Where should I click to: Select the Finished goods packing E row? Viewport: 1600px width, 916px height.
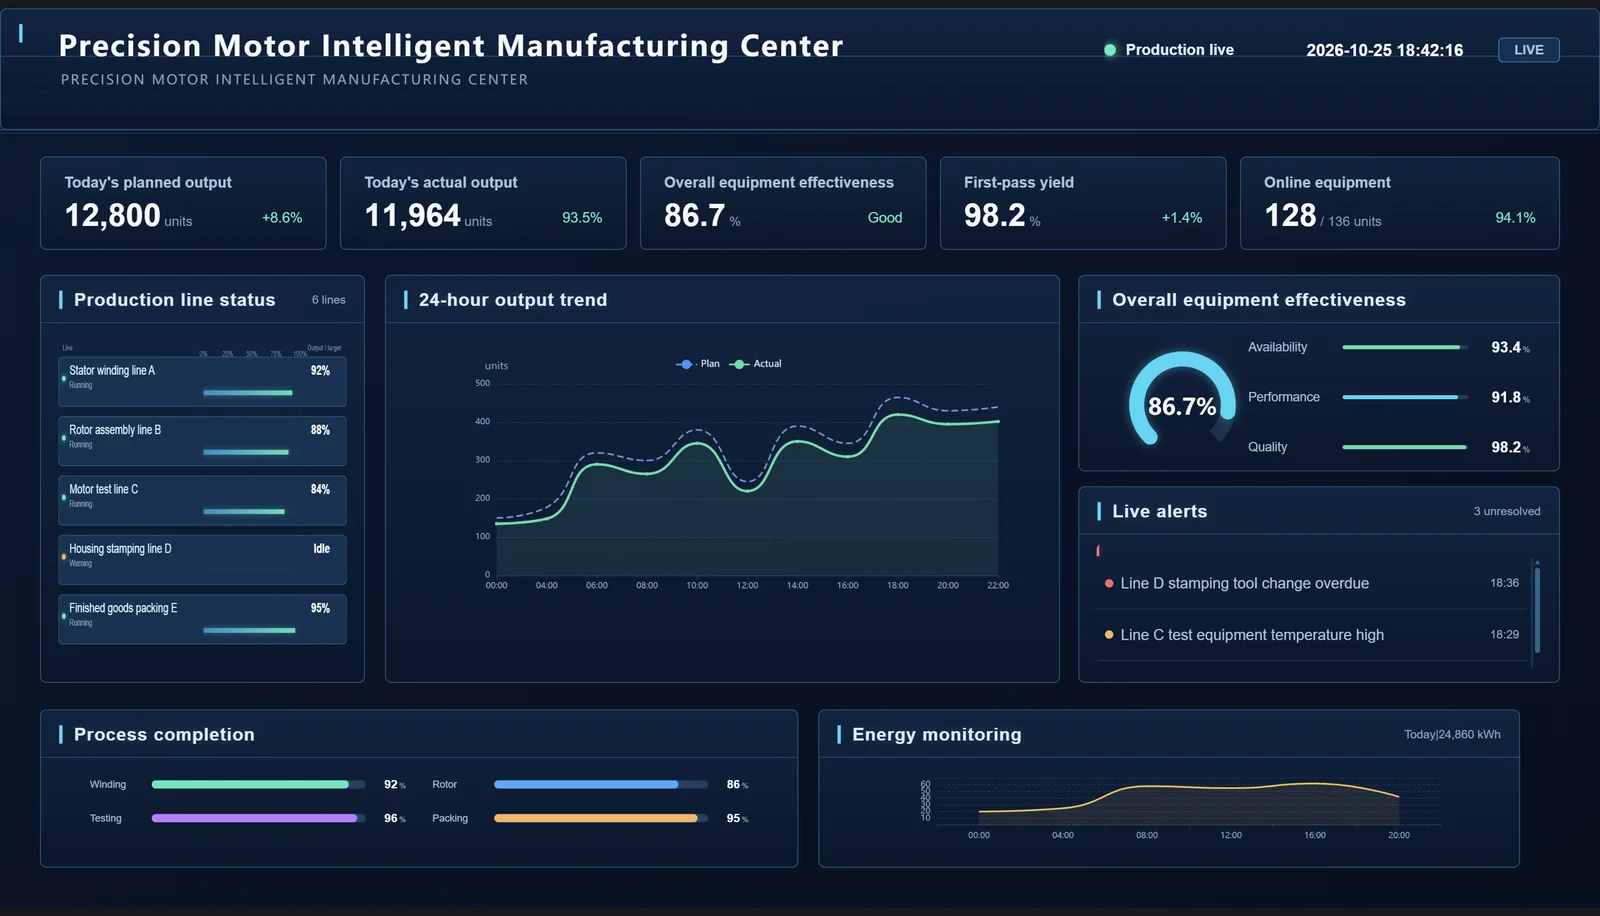click(202, 619)
